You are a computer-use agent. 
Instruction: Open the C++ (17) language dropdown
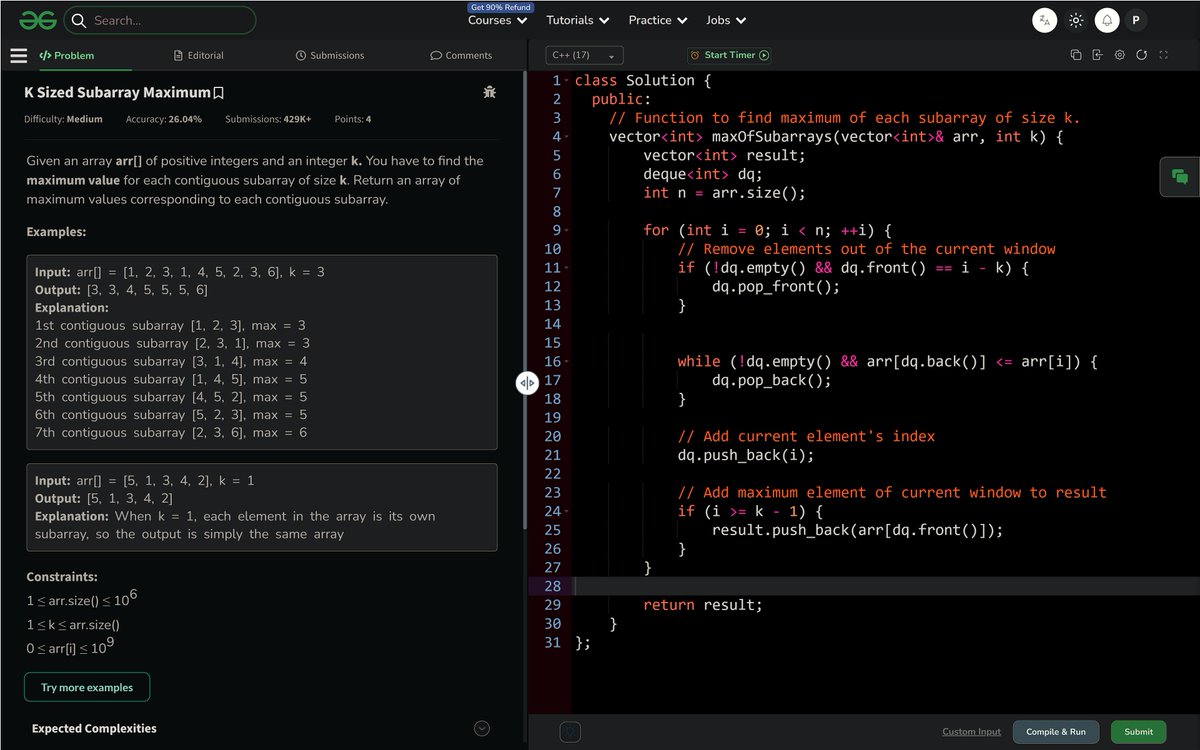click(x=585, y=55)
